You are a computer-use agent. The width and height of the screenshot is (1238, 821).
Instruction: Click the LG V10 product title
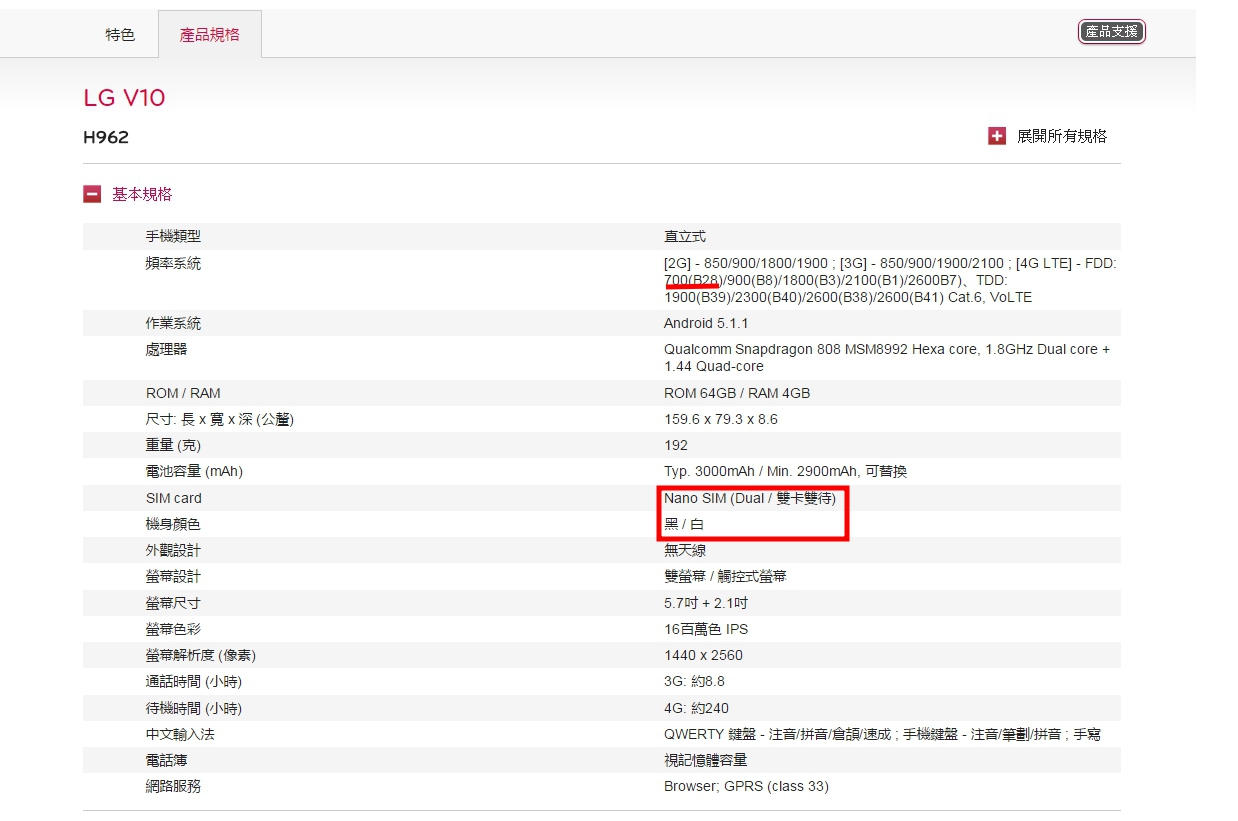124,98
